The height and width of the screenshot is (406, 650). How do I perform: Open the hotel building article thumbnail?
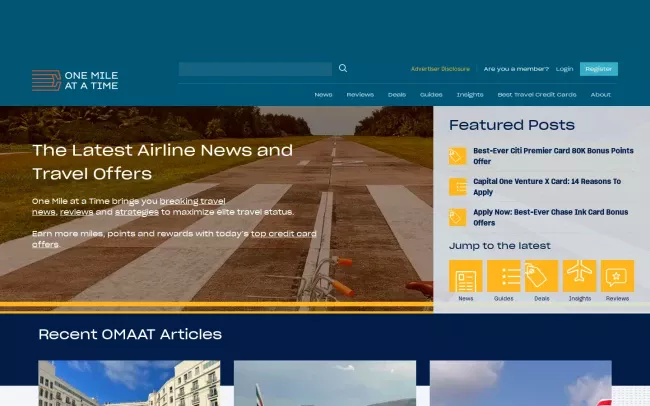tap(129, 383)
